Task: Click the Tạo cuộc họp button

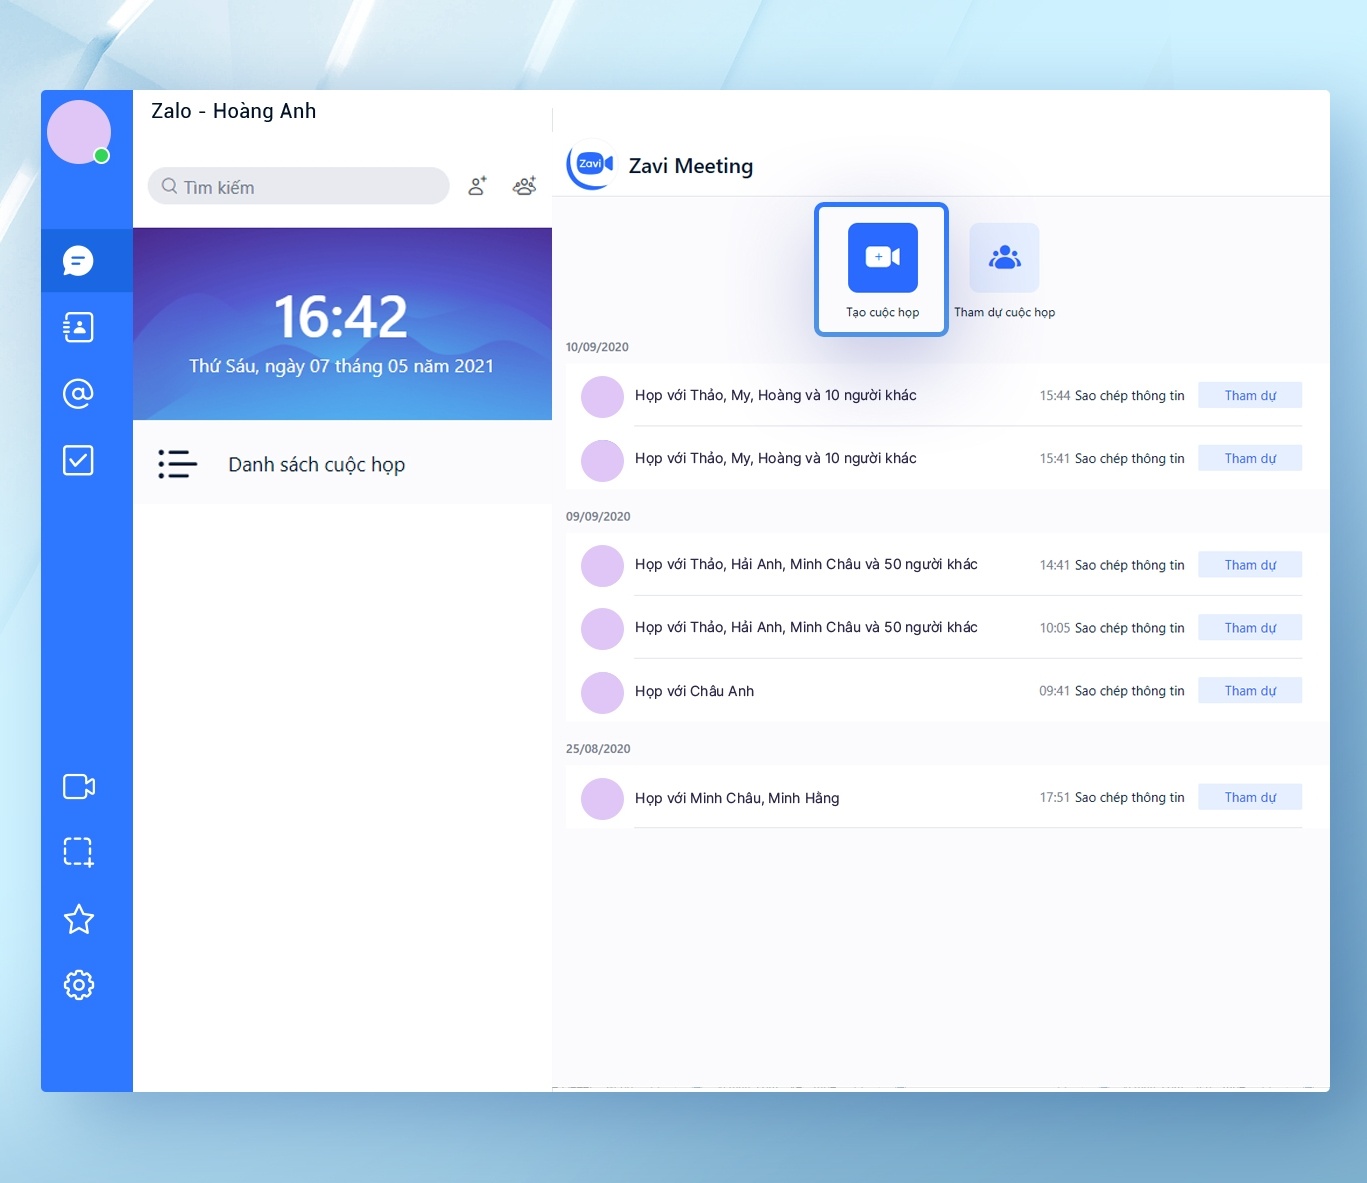Action: [882, 270]
